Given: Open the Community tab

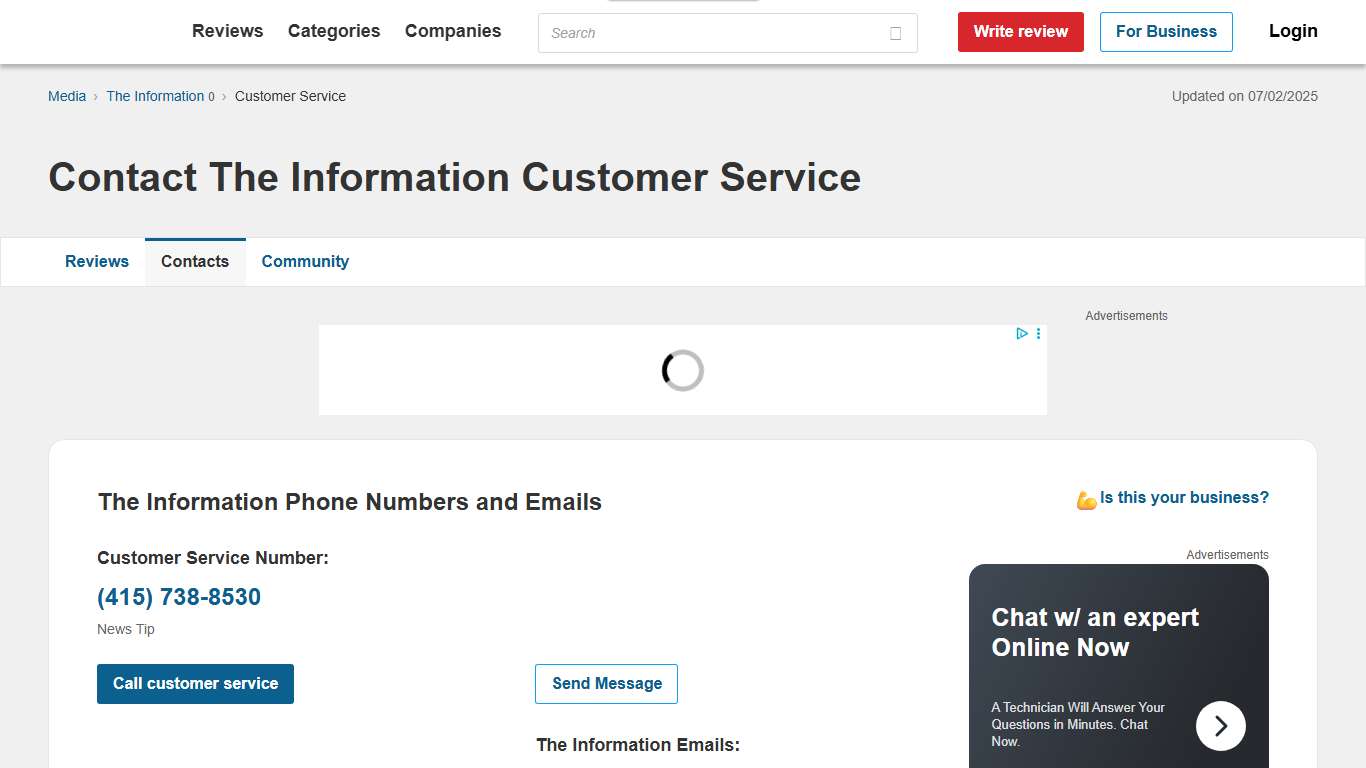Looking at the screenshot, I should coord(305,261).
